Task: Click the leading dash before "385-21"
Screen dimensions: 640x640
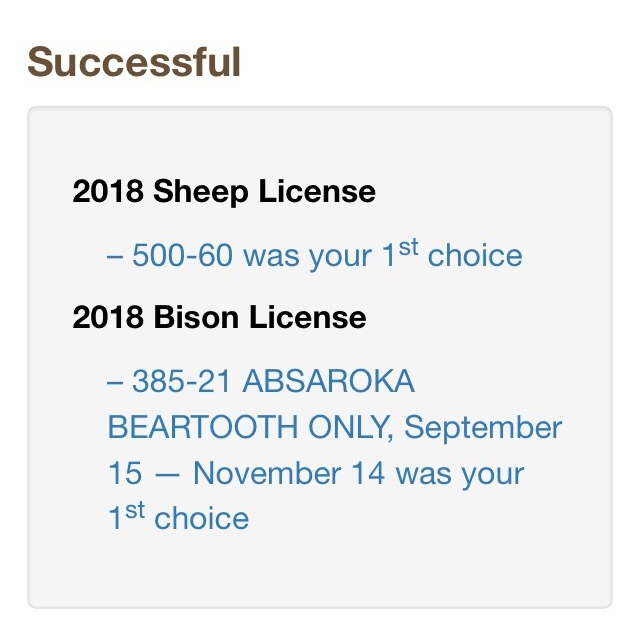Action: [115, 382]
